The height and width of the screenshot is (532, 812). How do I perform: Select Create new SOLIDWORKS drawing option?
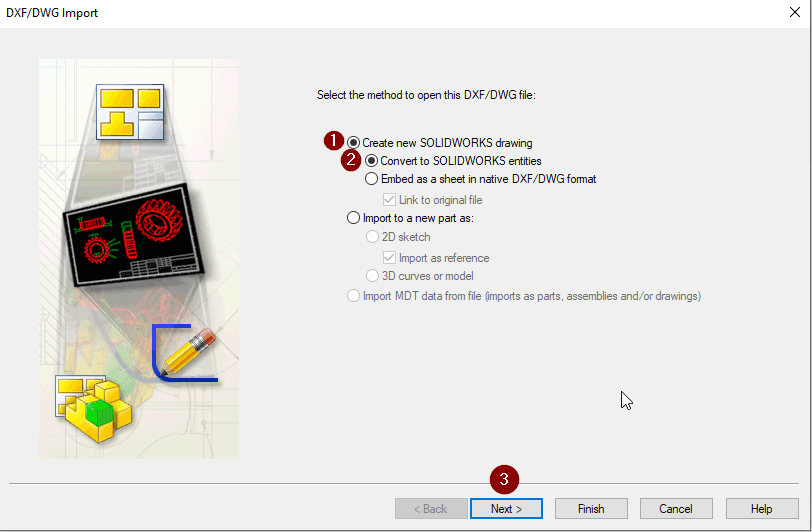pyautogui.click(x=353, y=143)
